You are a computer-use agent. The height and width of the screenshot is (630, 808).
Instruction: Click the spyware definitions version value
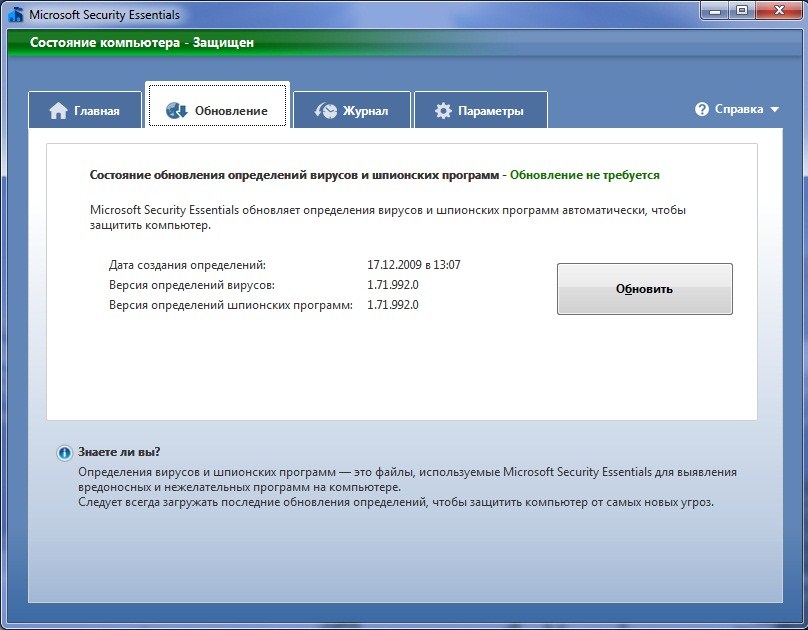click(393, 305)
